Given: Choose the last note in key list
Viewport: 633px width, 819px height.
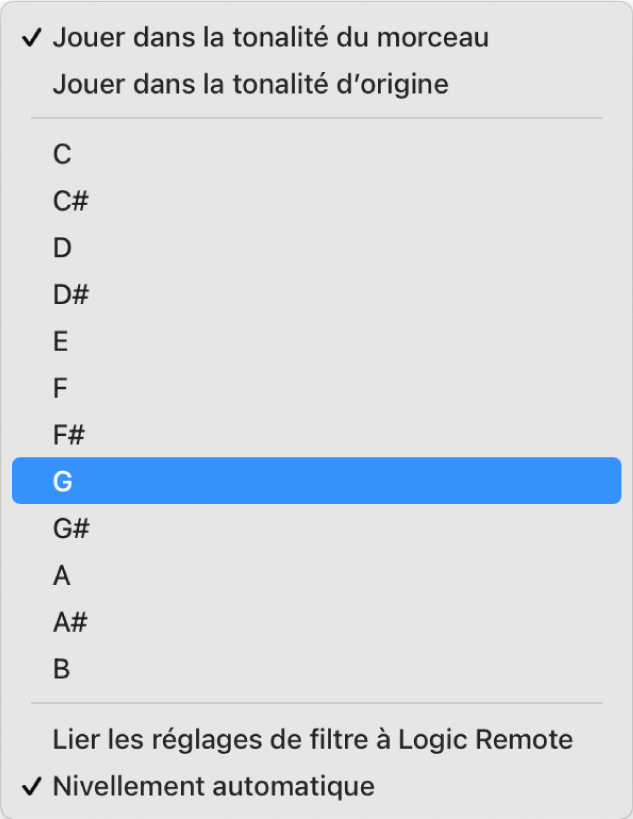Looking at the screenshot, I should tap(61, 669).
